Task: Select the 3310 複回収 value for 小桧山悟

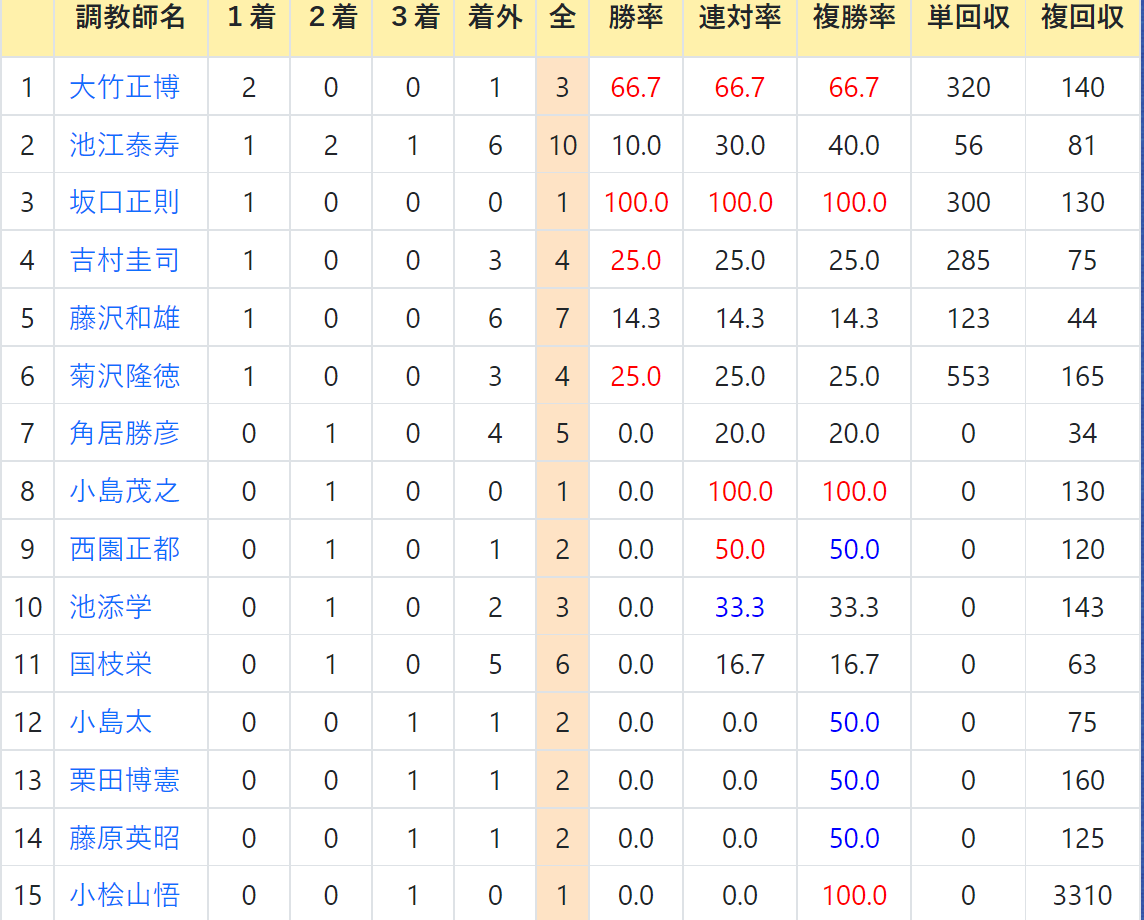Action: click(1082, 895)
